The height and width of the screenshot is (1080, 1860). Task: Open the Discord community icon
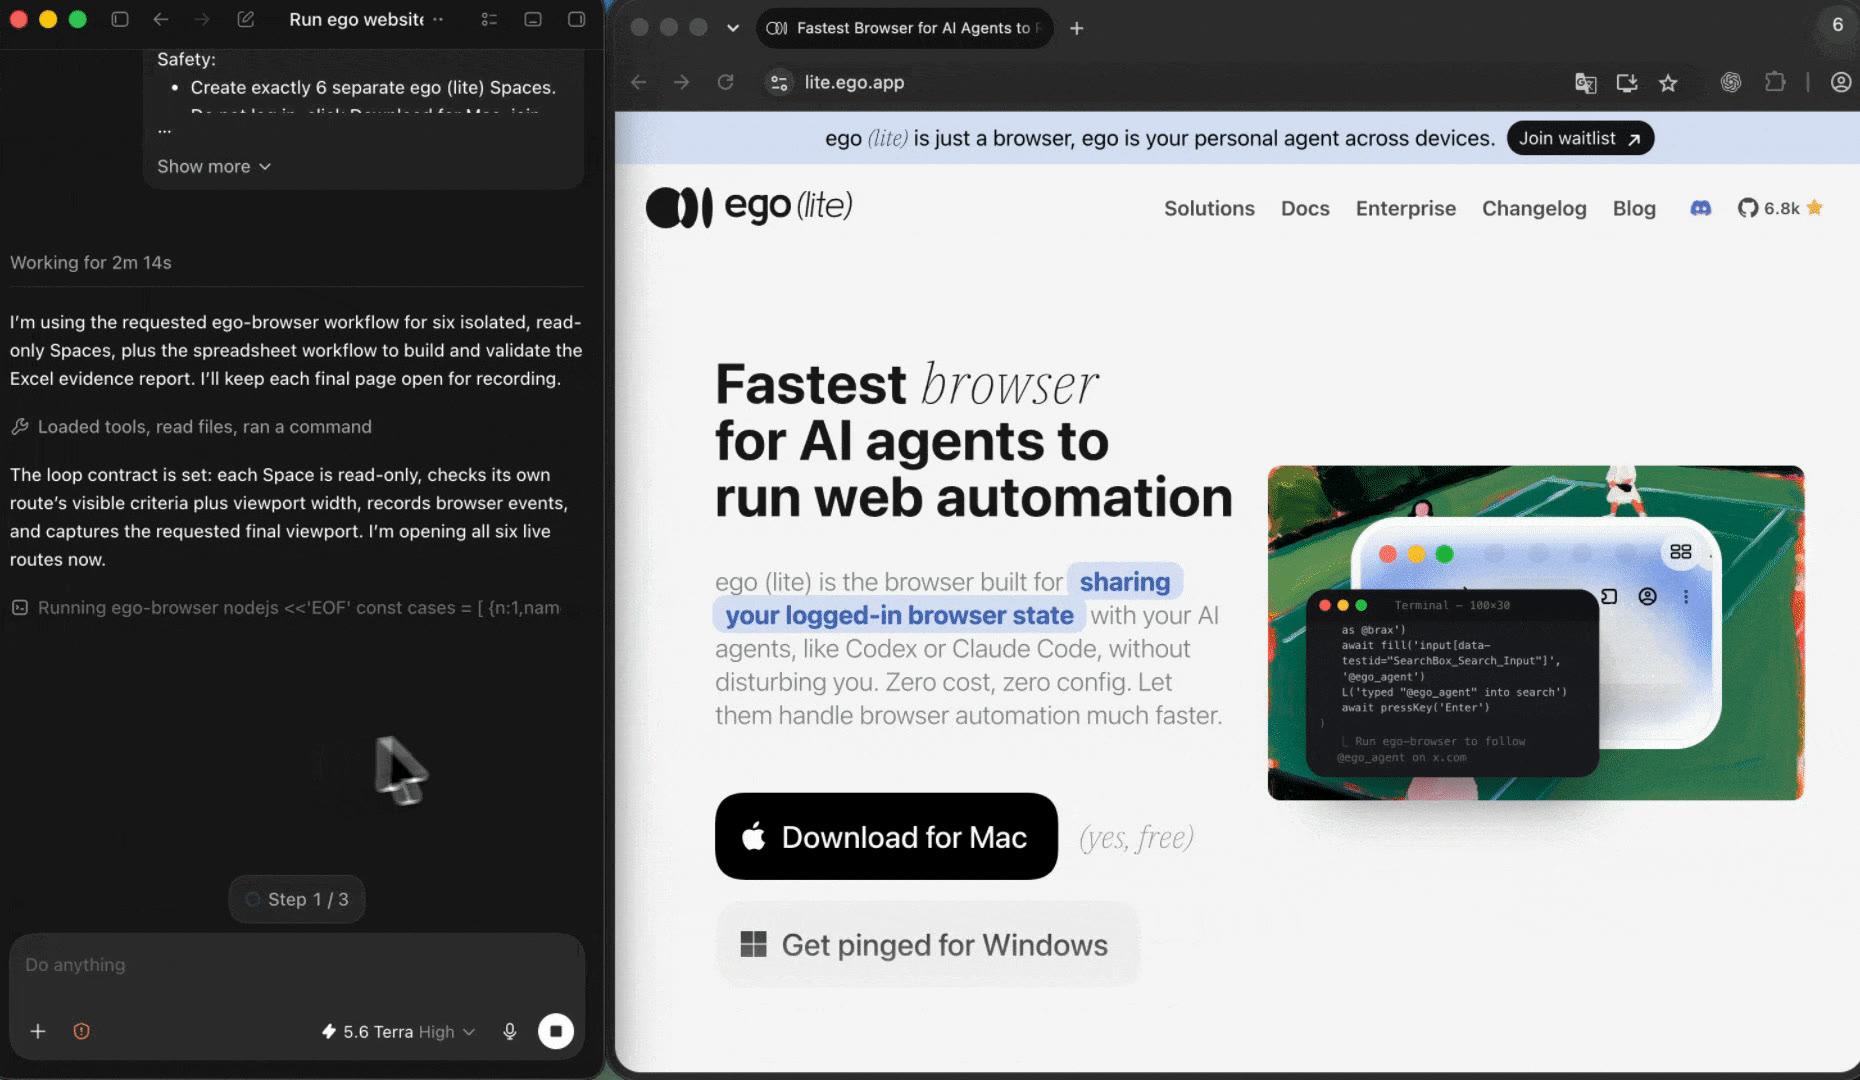pos(1701,208)
